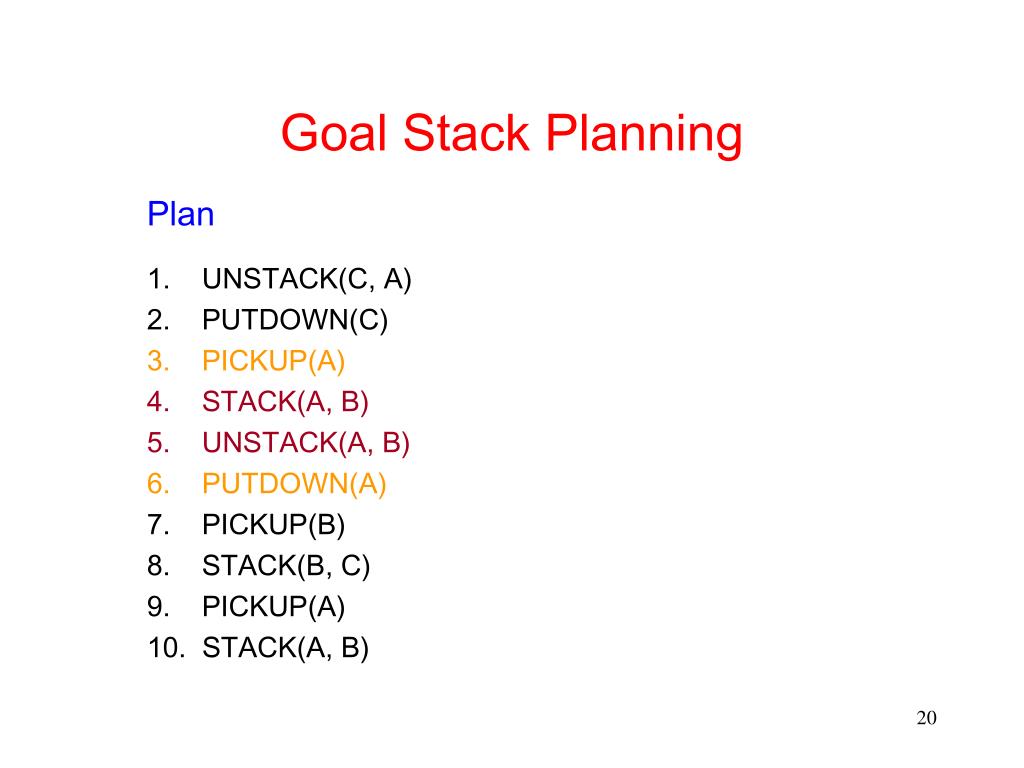The image size is (1024, 768).
Task: Click the orange list number 3.
Action: (x=158, y=361)
